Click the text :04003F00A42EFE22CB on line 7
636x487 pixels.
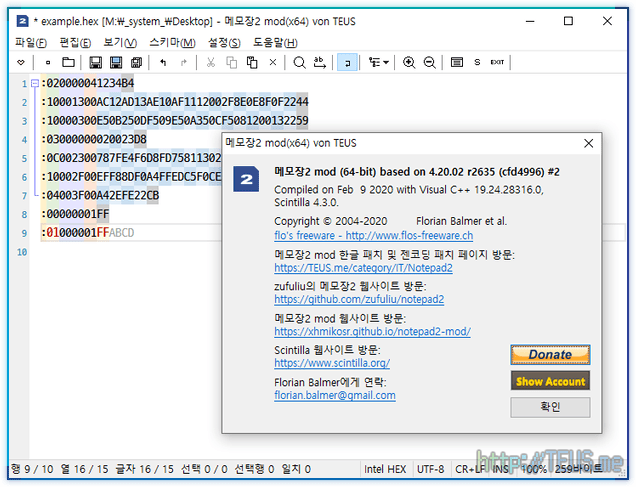[100, 195]
